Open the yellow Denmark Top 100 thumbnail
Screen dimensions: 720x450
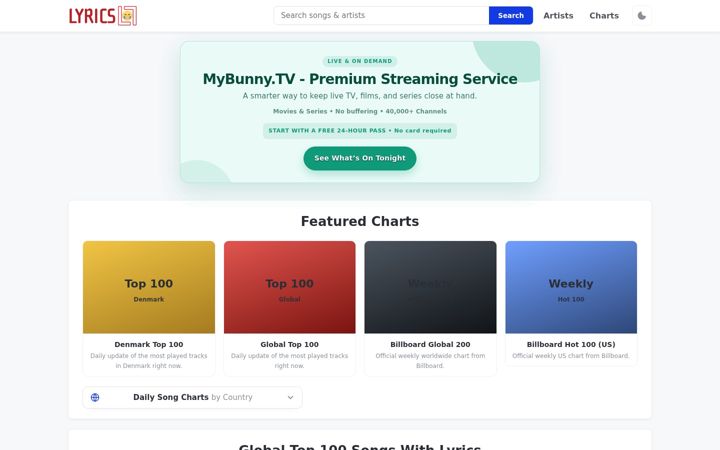click(149, 287)
